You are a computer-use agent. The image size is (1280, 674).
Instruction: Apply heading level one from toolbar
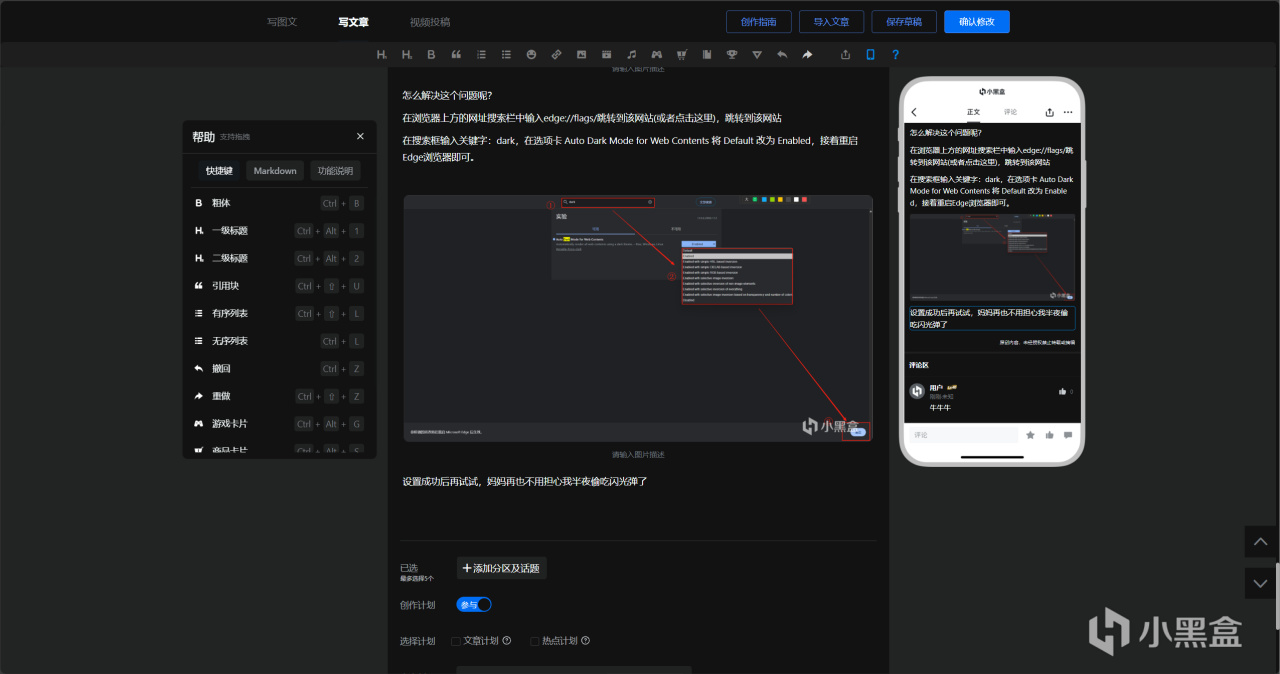381,54
